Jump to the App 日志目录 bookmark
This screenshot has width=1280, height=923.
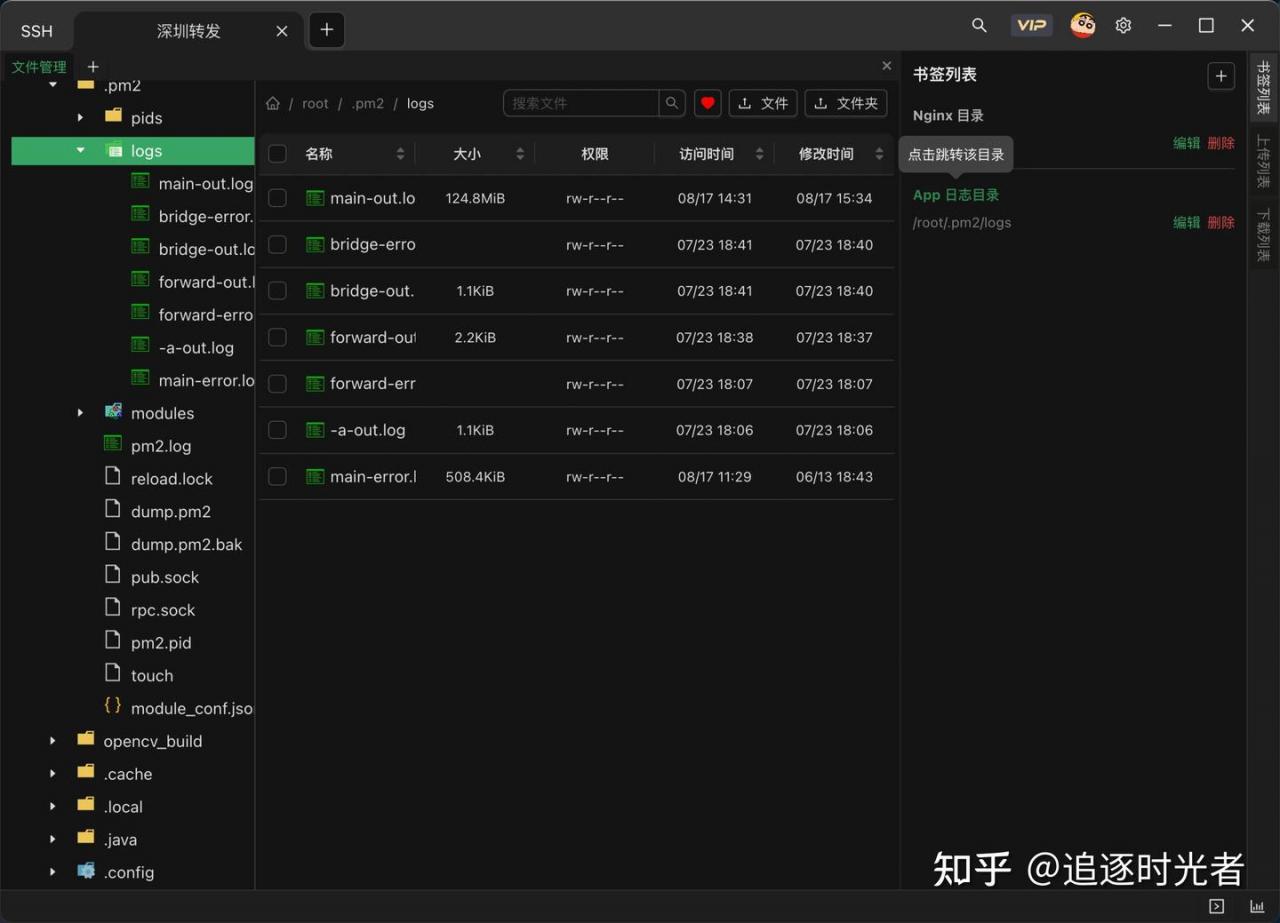[956, 195]
